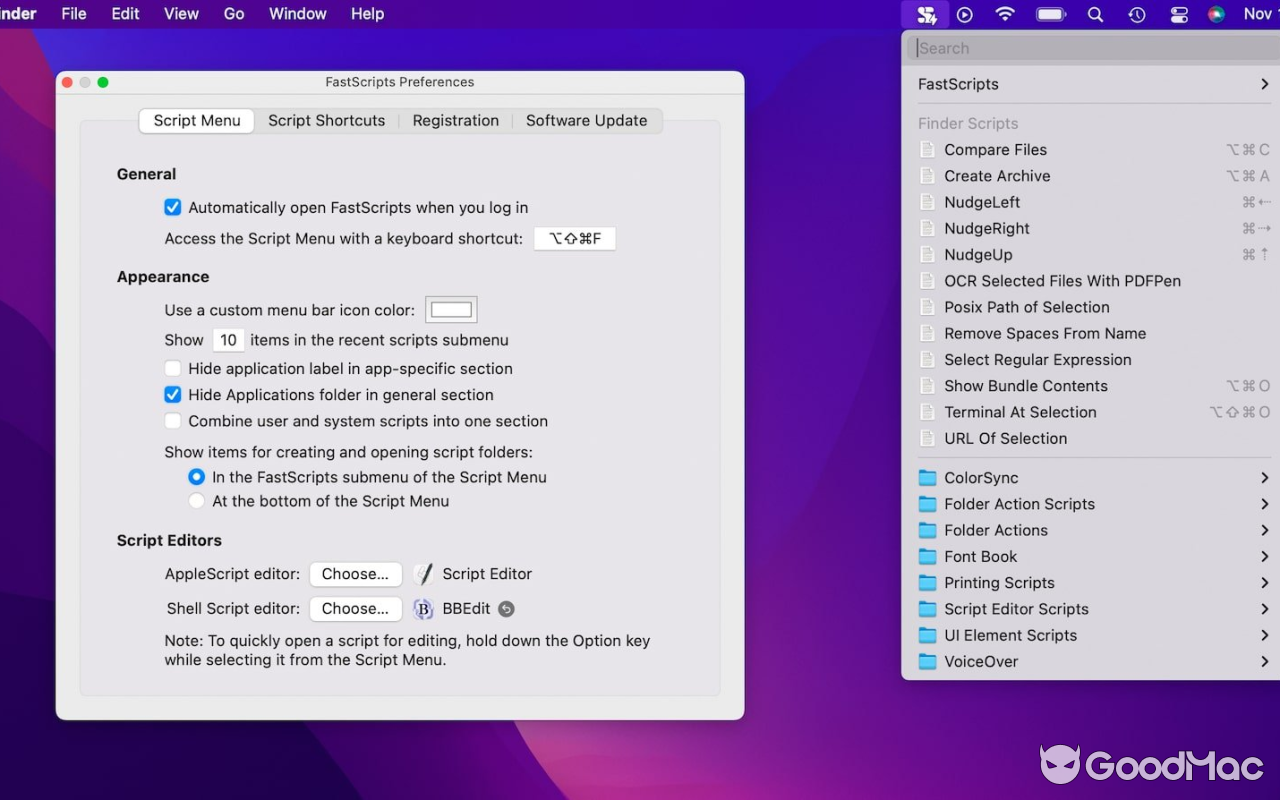
Task: Run Compare Files script from menu
Action: [x=995, y=150]
